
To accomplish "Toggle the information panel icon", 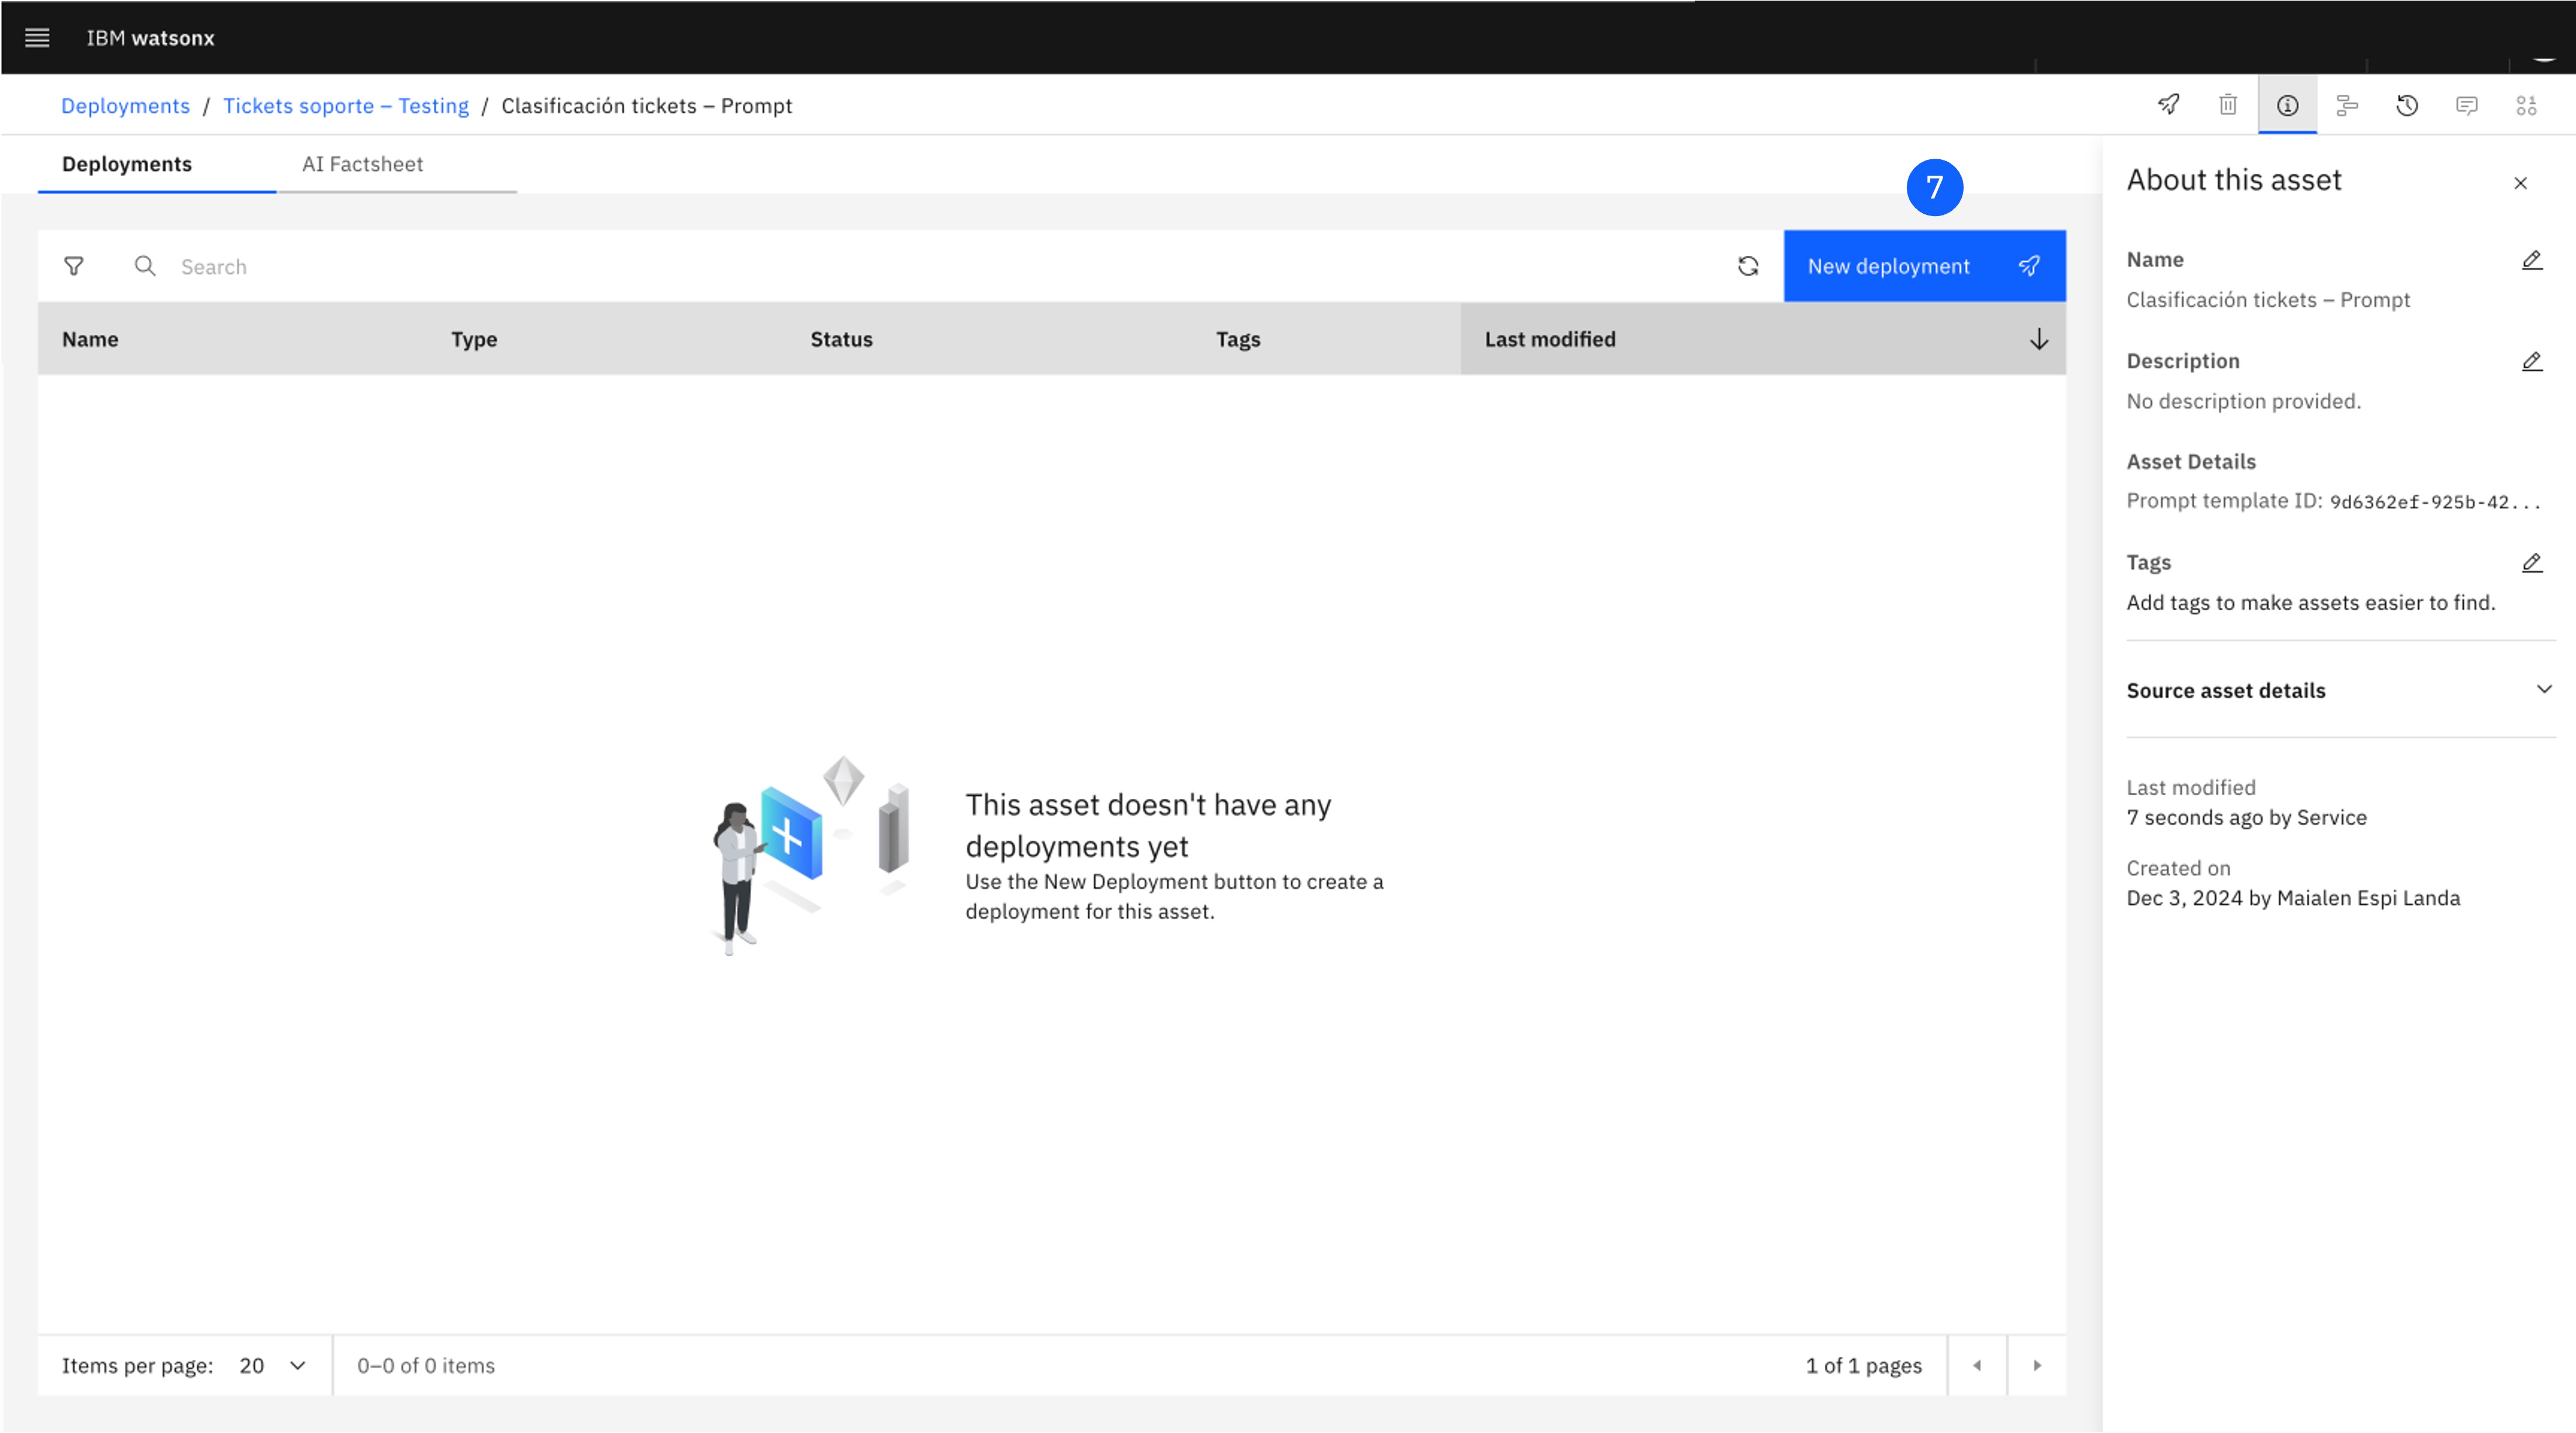I will pos(2287,105).
